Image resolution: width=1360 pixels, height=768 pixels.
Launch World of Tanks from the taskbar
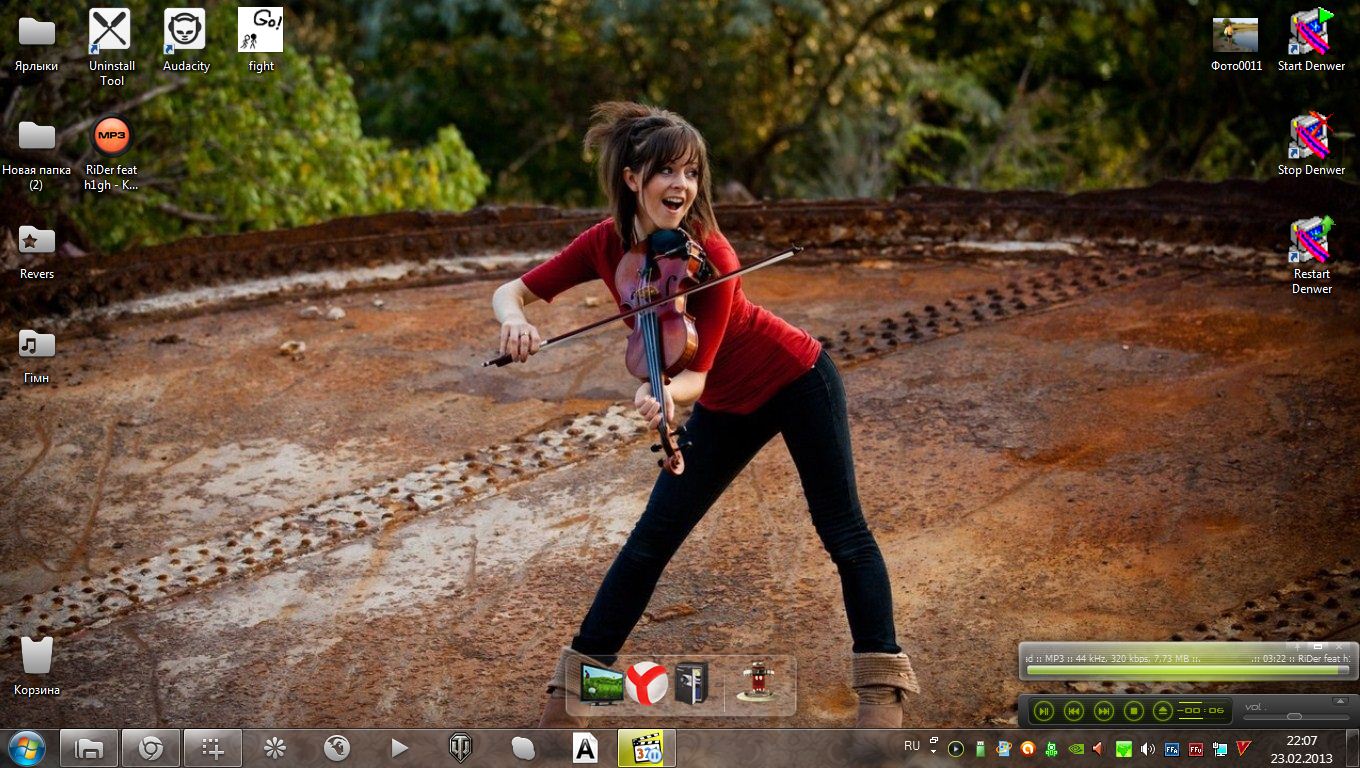coord(460,747)
